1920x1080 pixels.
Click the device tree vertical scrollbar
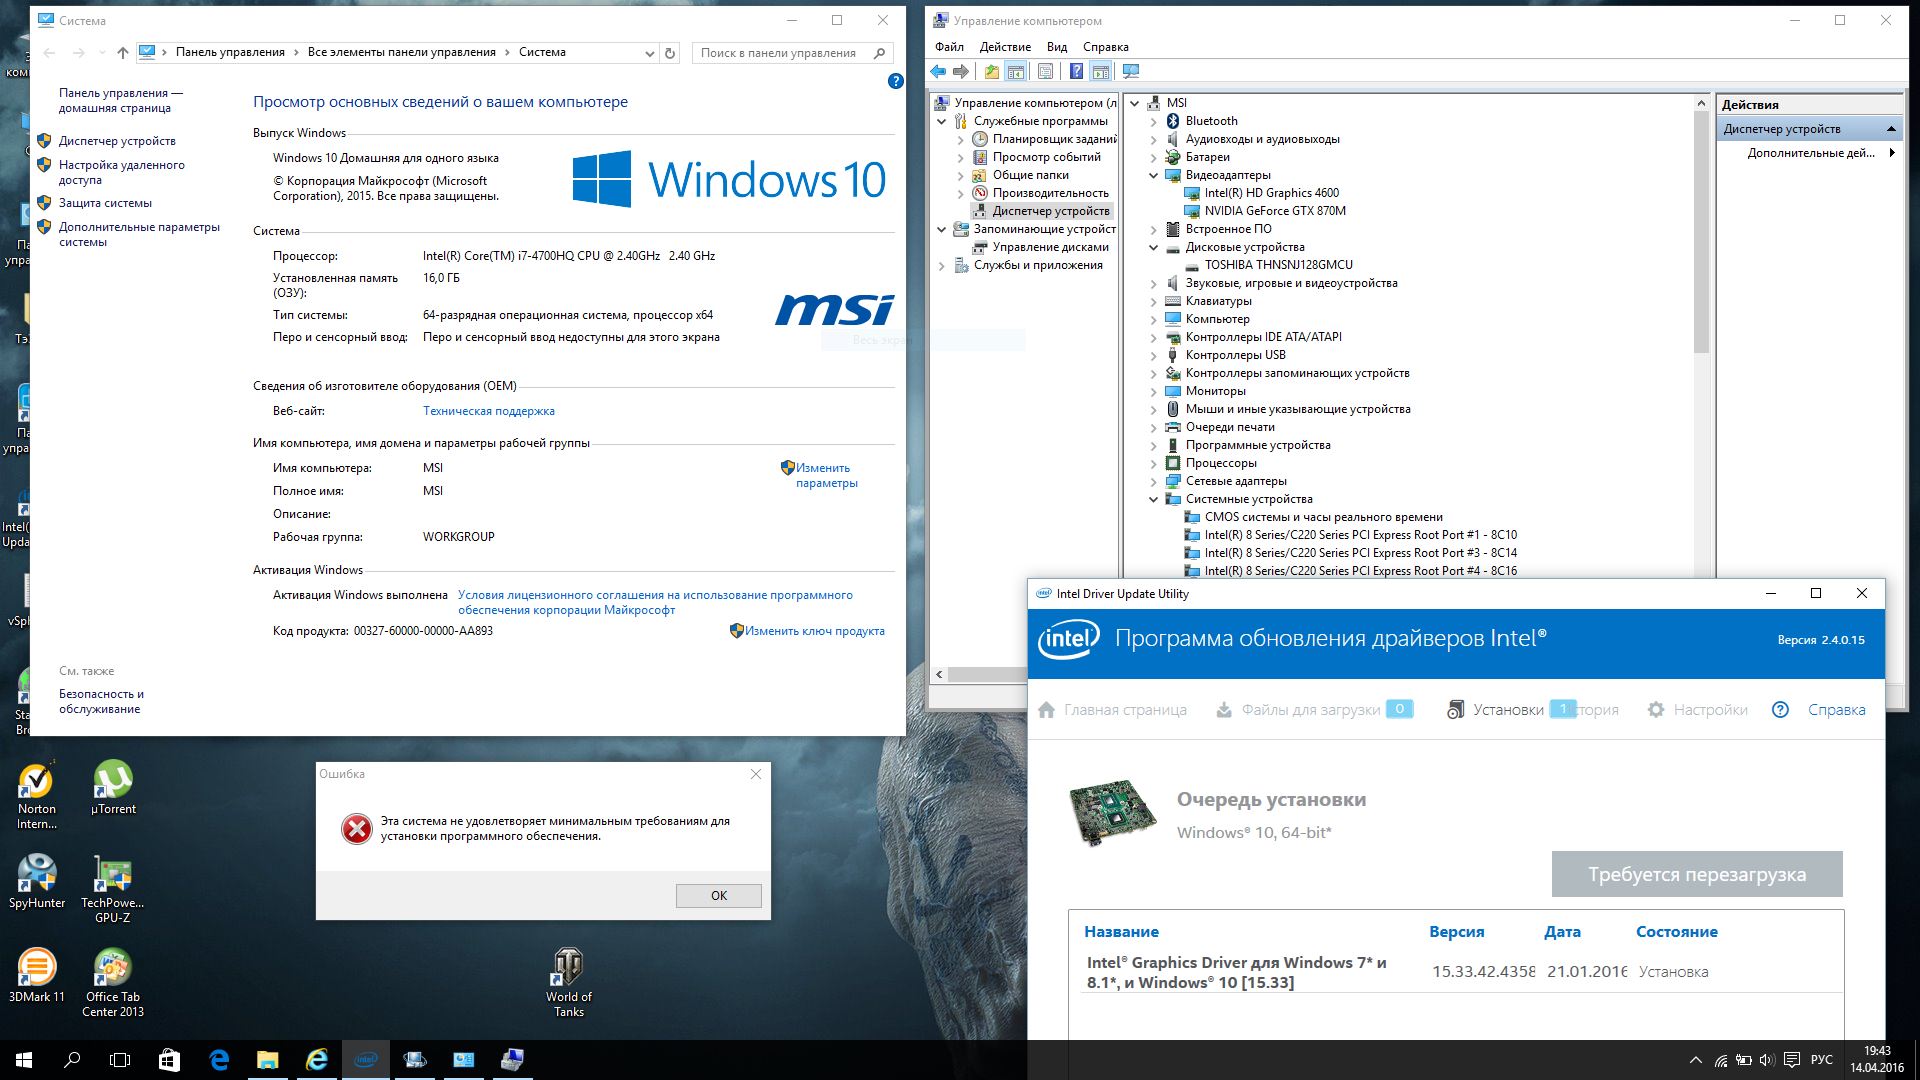coord(1701,230)
